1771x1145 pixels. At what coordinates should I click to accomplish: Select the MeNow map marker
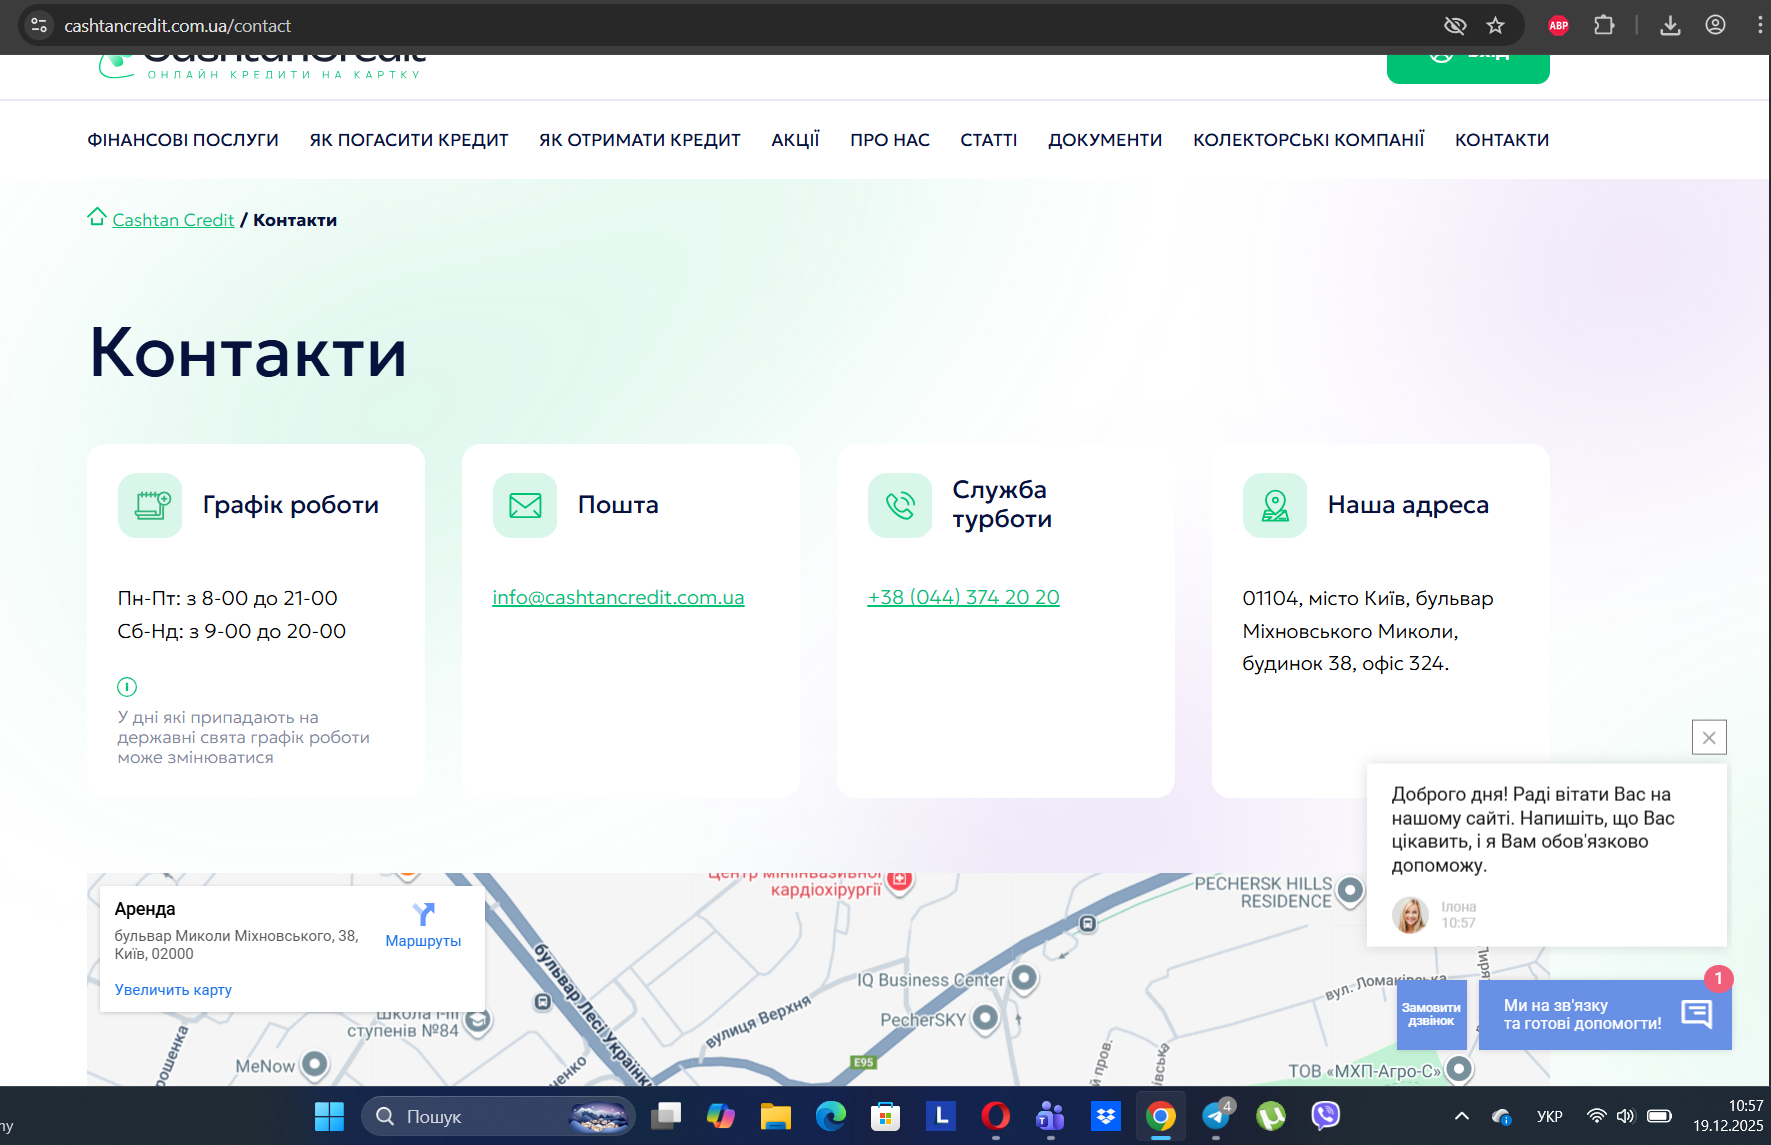315,1064
